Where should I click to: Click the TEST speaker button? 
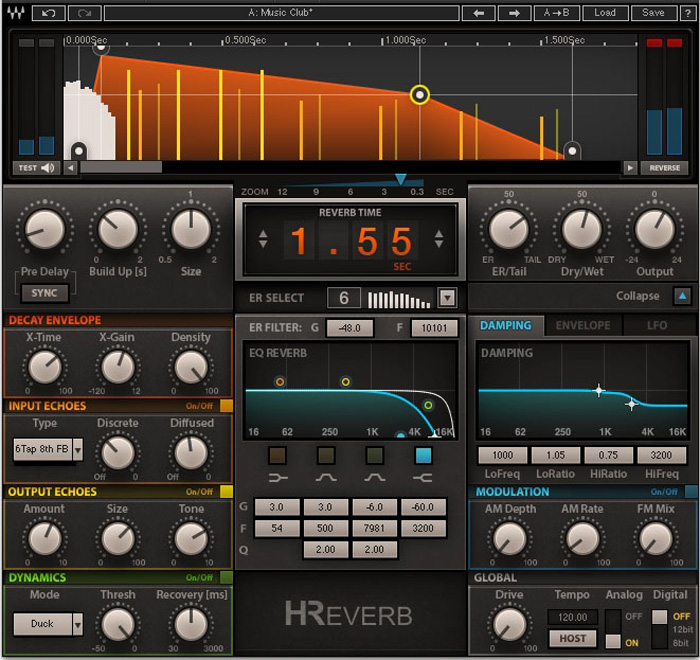click(x=37, y=168)
